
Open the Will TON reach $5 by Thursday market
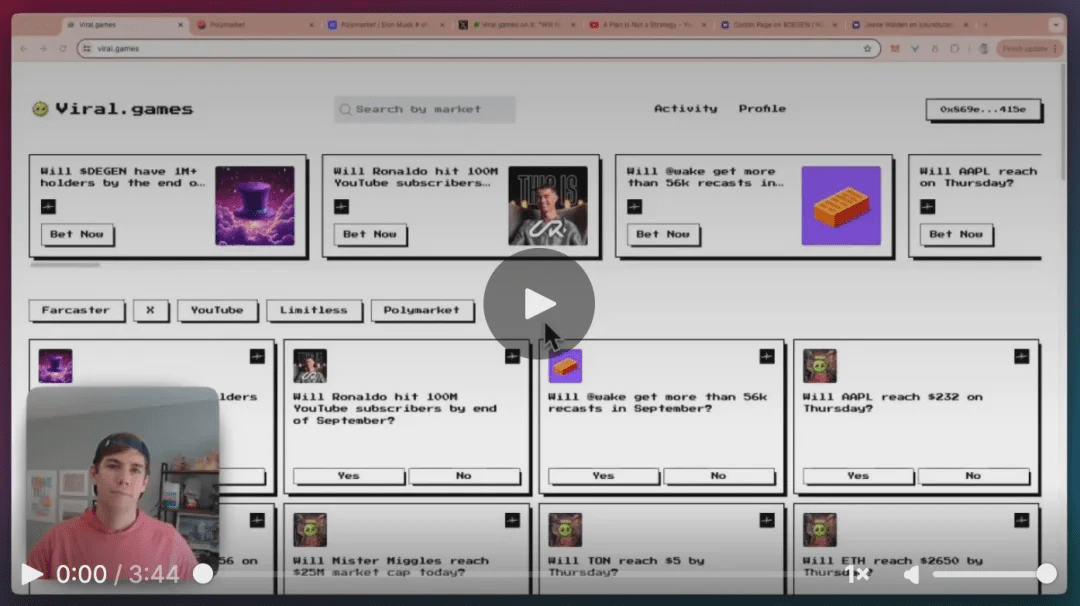(x=625, y=566)
